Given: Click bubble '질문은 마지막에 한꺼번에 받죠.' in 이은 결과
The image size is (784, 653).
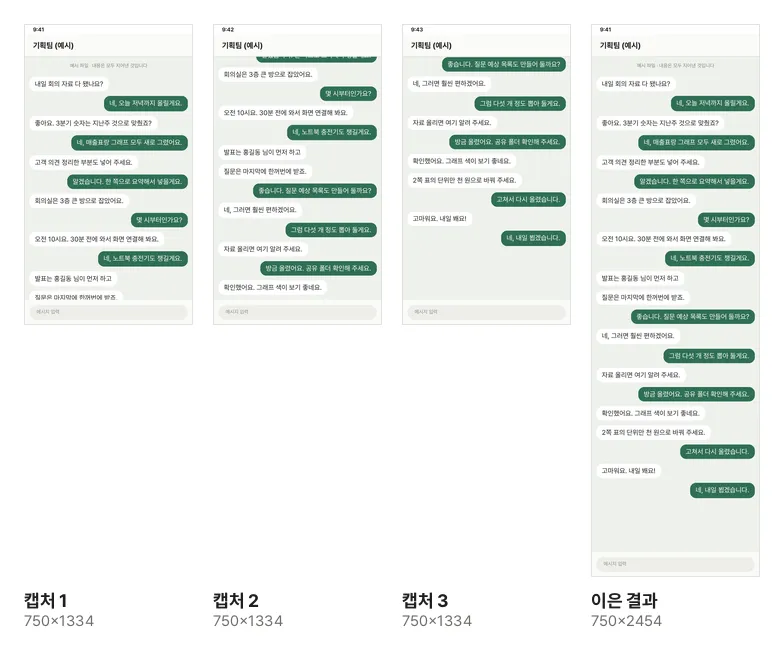Looking at the screenshot, I should pyautogui.click(x=644, y=298).
